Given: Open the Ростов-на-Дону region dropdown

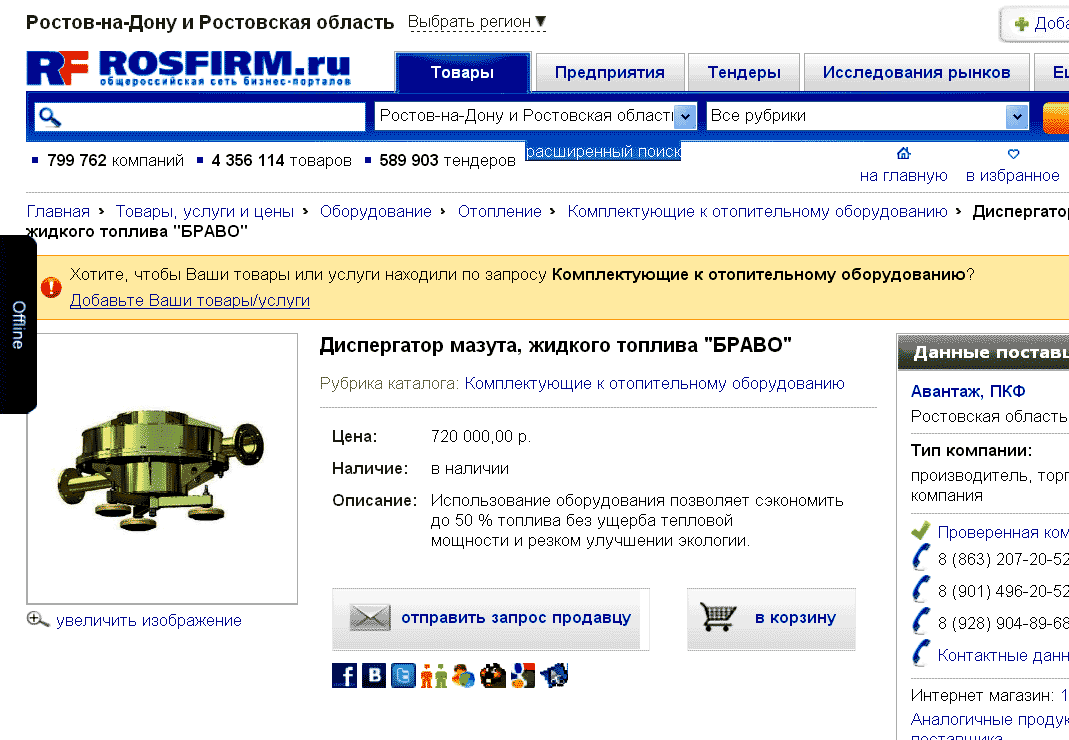Looking at the screenshot, I should coord(535,116).
